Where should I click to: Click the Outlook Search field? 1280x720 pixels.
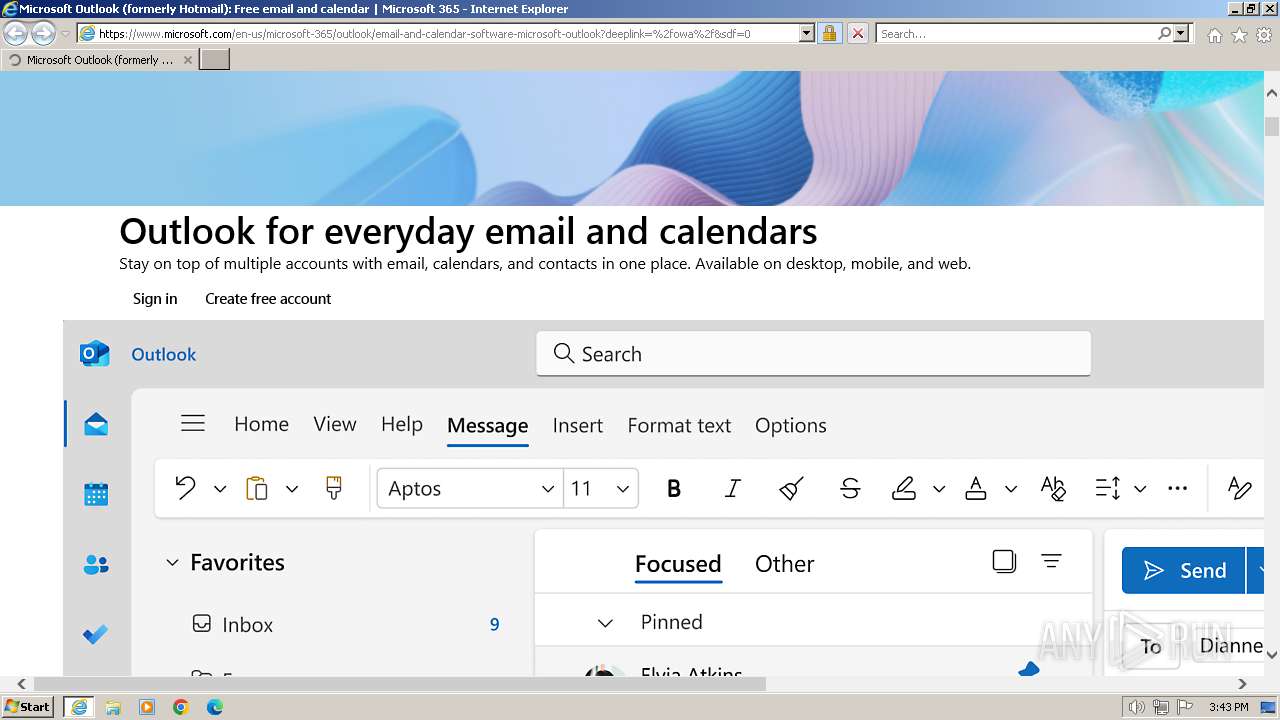coord(813,354)
